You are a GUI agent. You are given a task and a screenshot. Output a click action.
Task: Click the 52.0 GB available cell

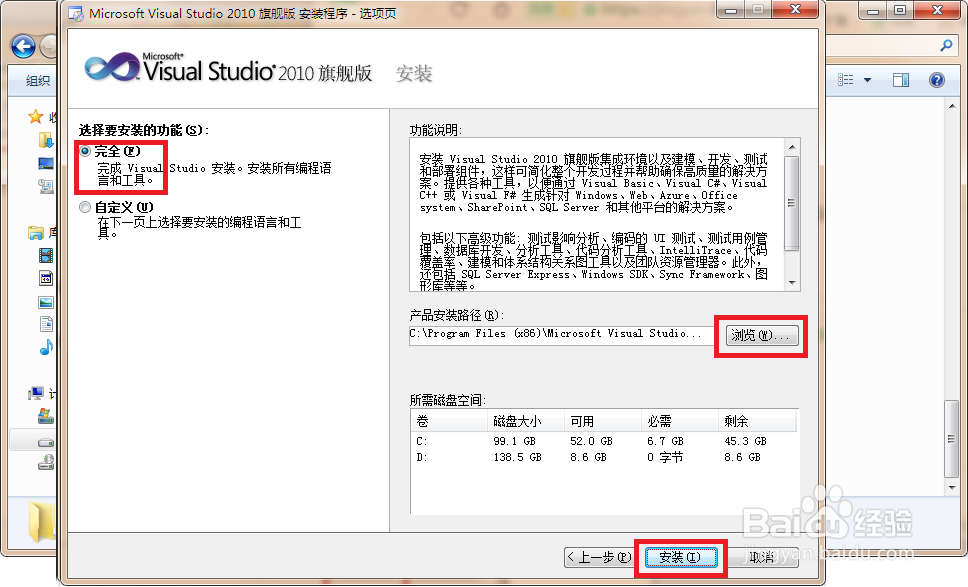tap(591, 441)
